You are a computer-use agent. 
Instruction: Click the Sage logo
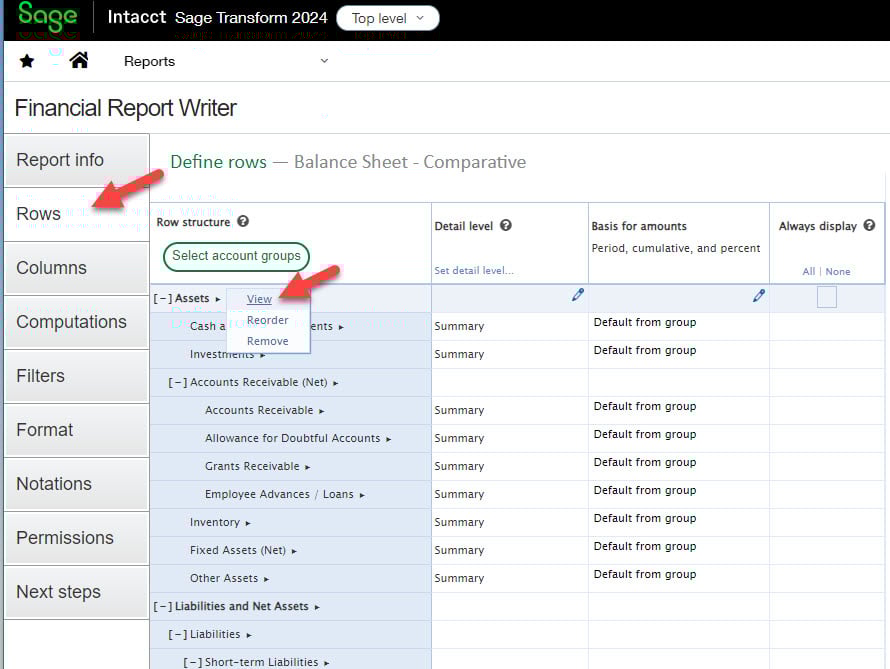coord(48,19)
